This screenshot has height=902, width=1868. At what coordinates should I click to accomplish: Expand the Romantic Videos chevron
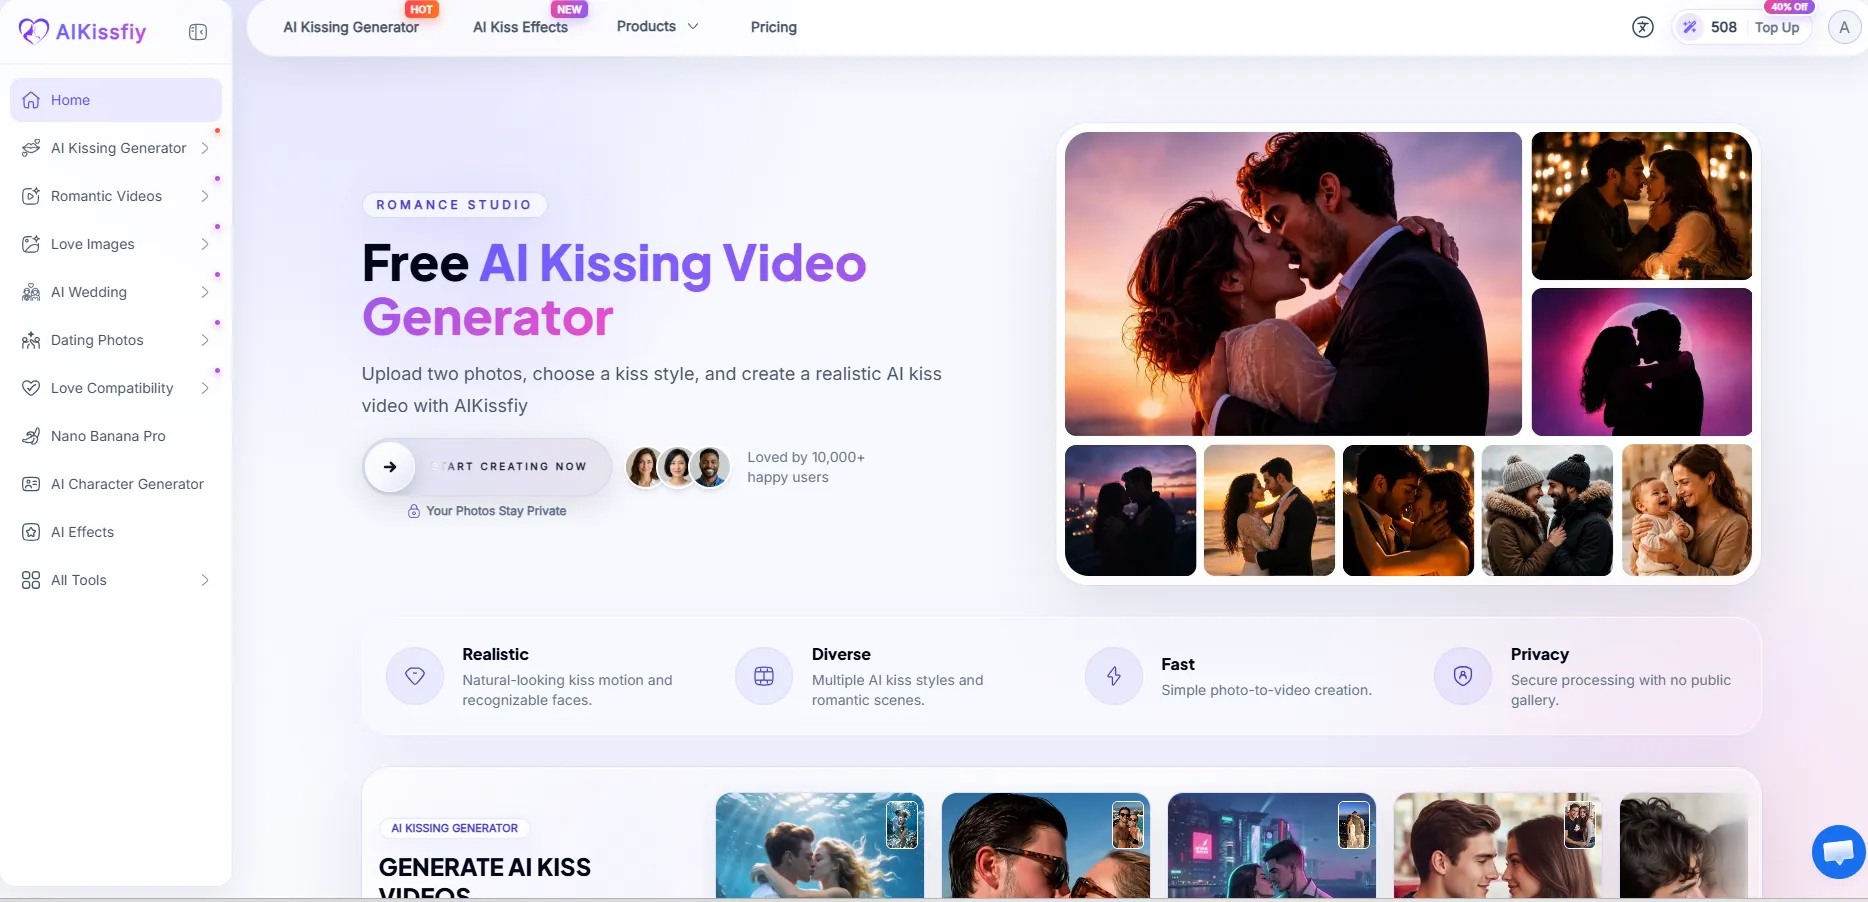point(204,196)
